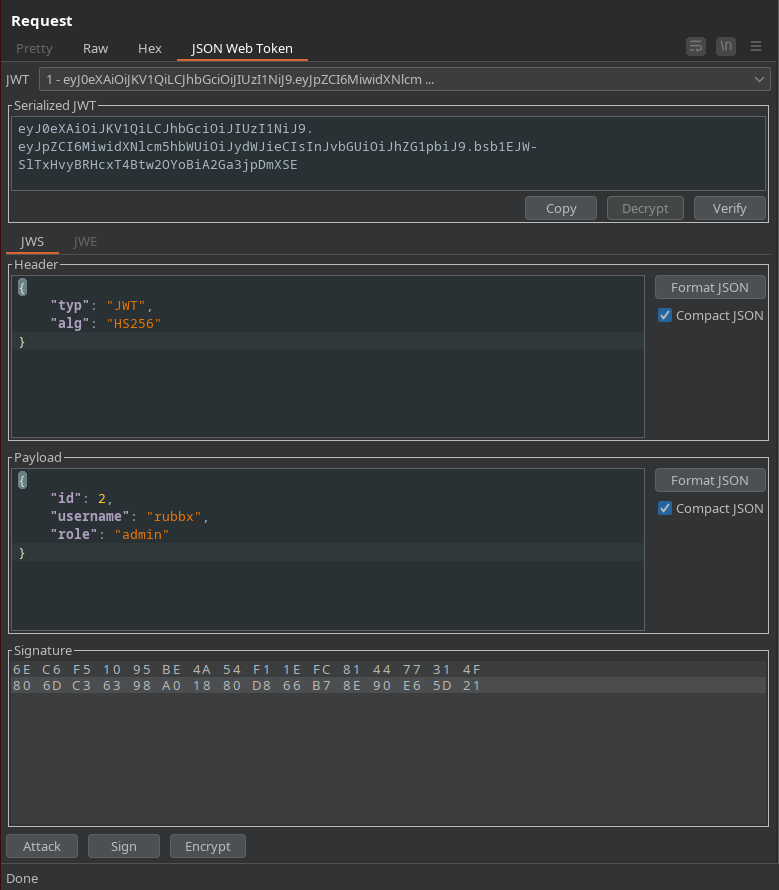Click the opening brace in the Header editor
The height and width of the screenshot is (890, 779).
[x=22, y=287]
